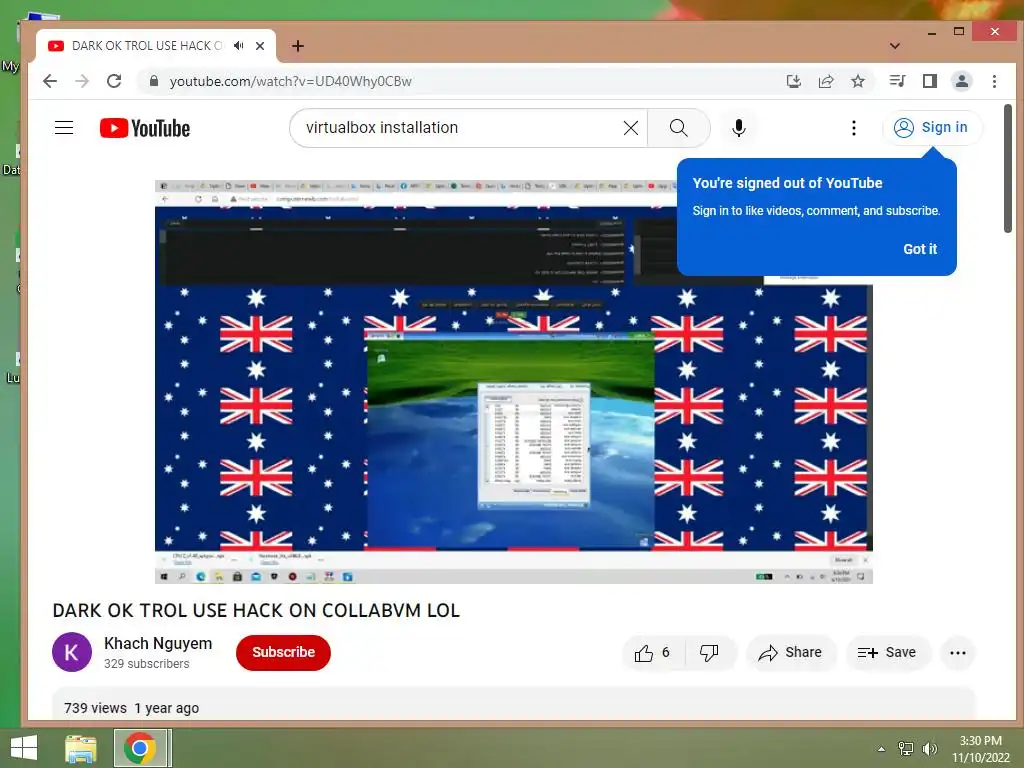Save the video to a playlist
This screenshot has width=1024, height=768.
pyautogui.click(x=887, y=652)
